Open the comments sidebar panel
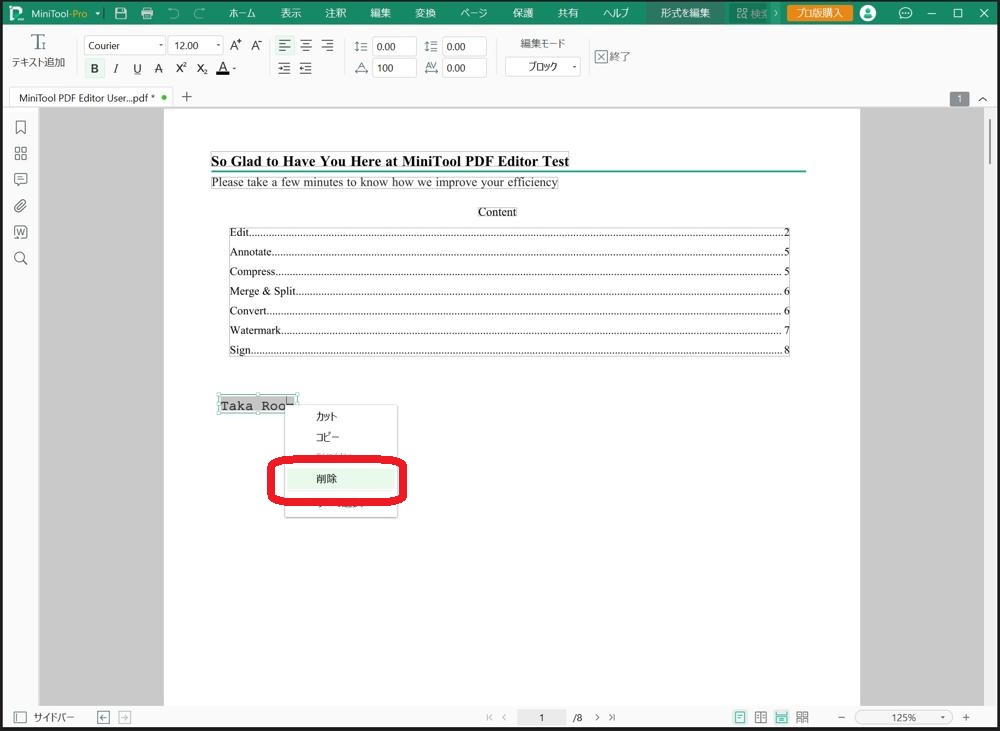1000x731 pixels. click(20, 179)
